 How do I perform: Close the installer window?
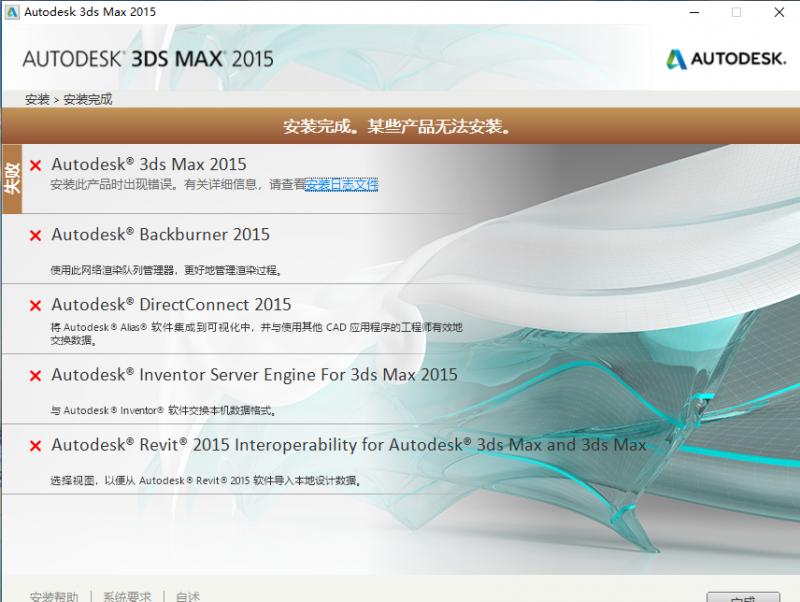point(778,12)
